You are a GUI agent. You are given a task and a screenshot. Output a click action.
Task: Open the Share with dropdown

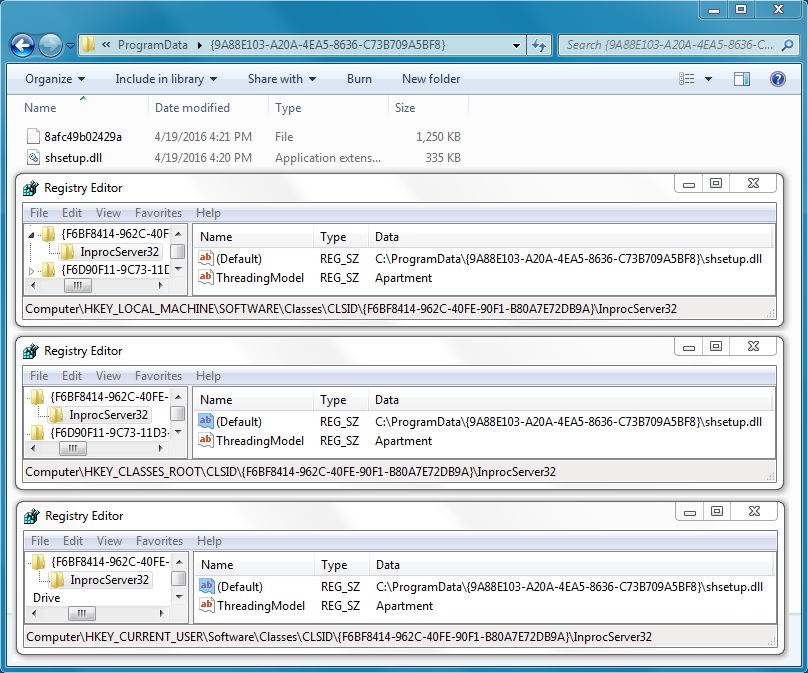[281, 79]
